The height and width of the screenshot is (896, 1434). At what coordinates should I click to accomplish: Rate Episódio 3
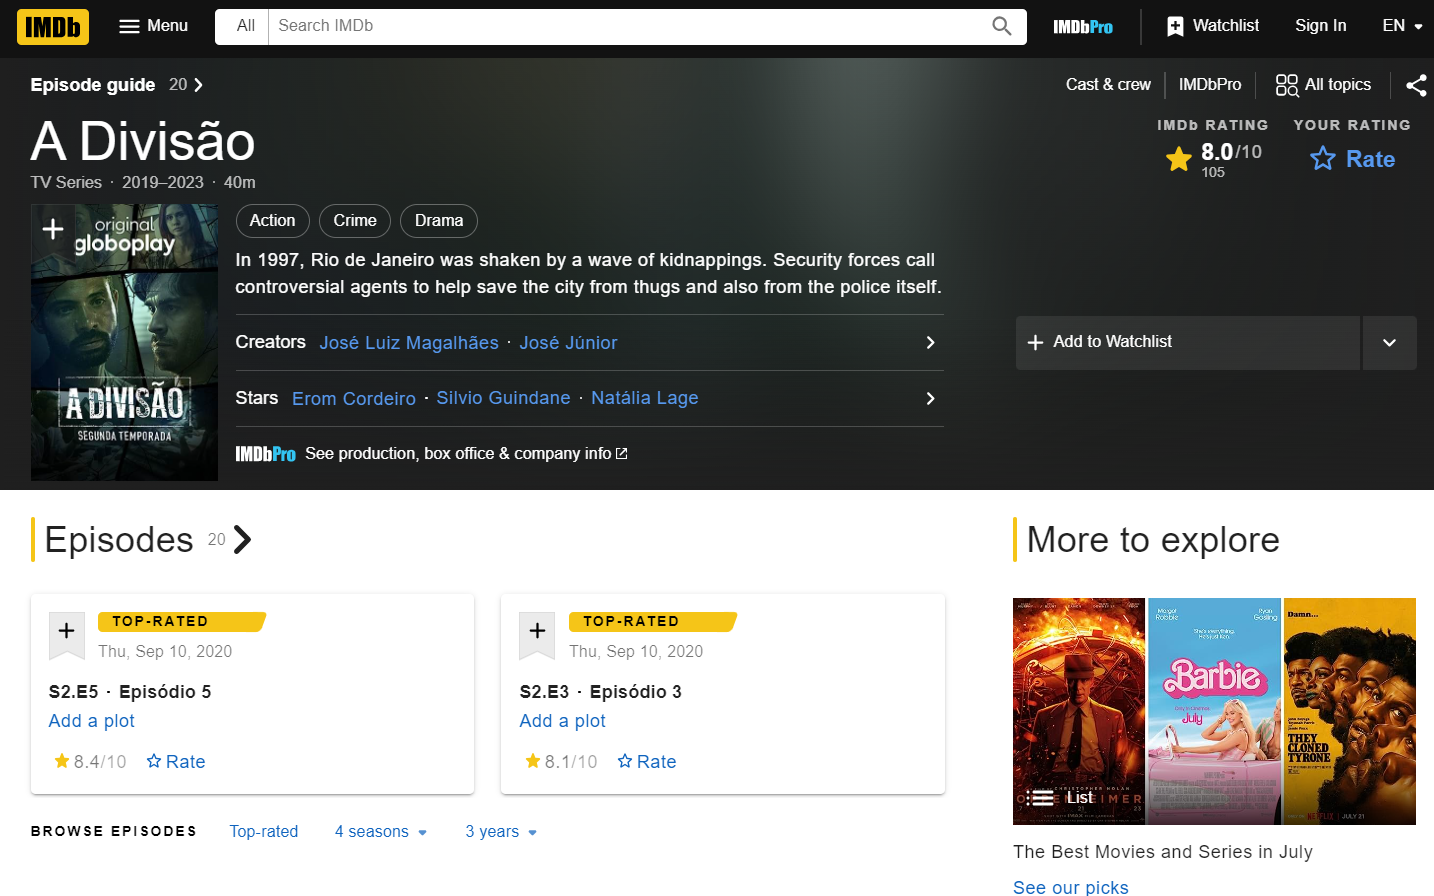[x=647, y=762]
